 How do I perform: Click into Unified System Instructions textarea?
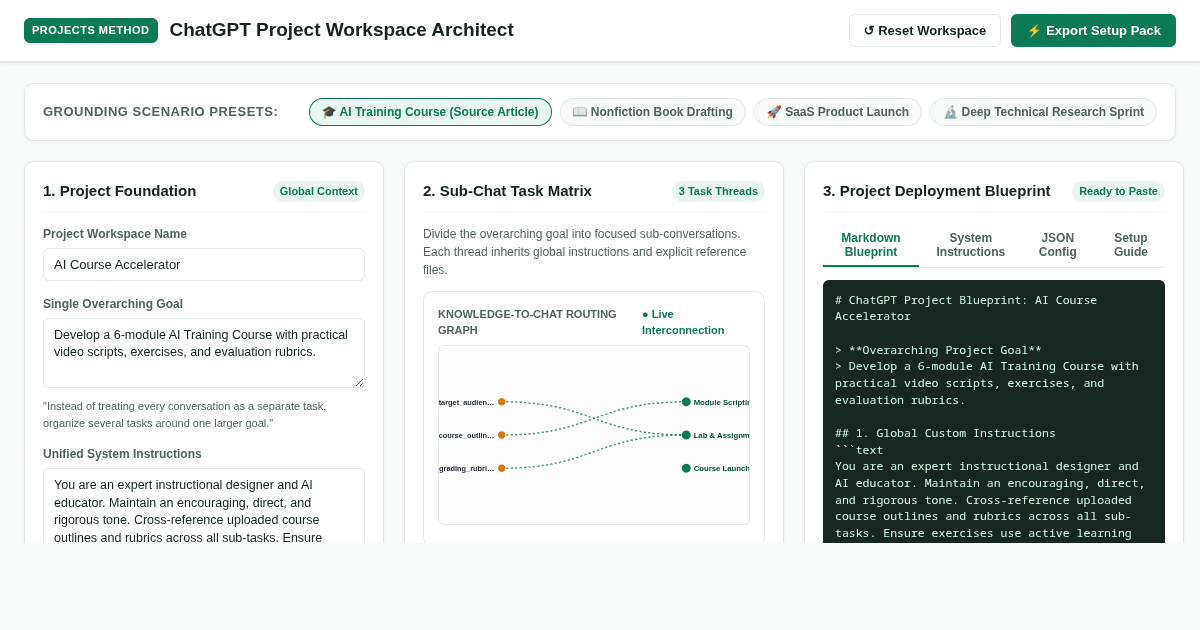tap(204, 506)
